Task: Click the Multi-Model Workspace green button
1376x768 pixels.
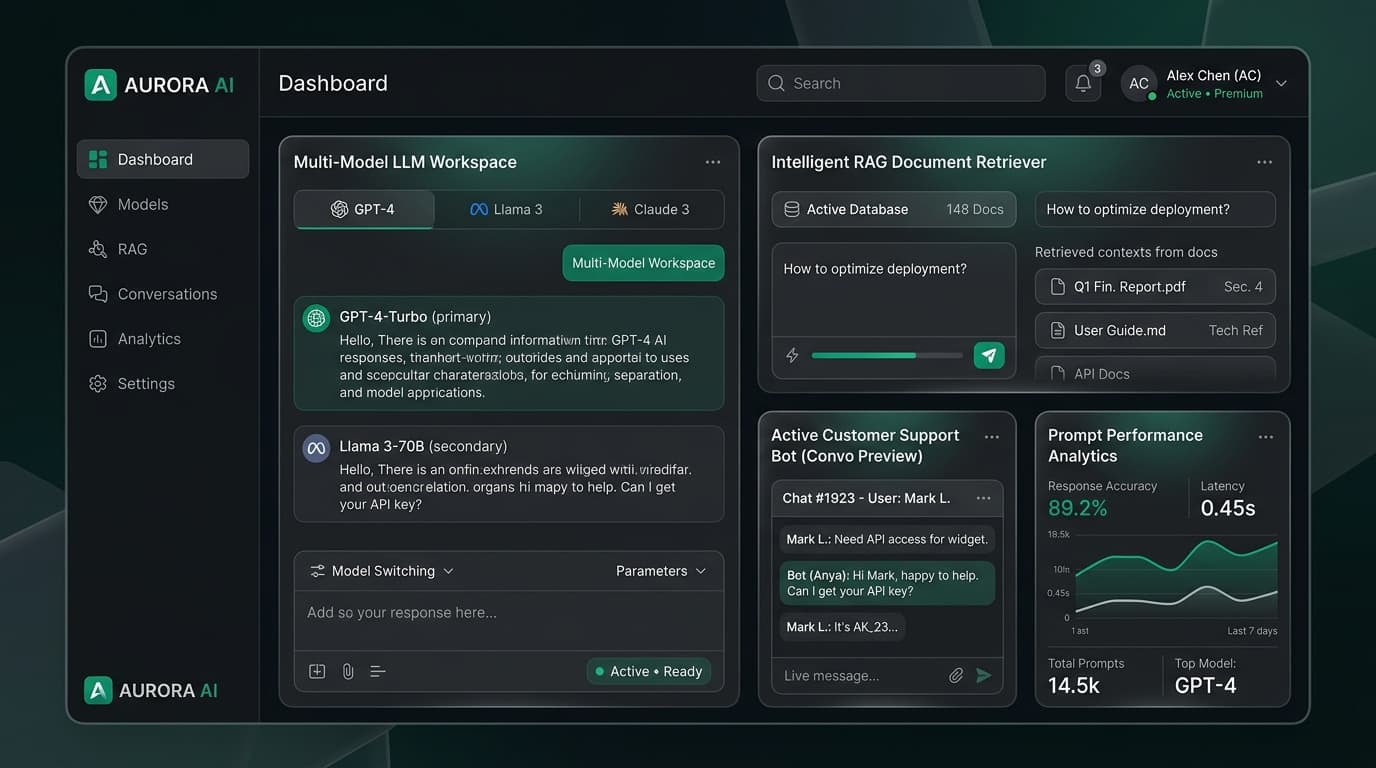Action: pyautogui.click(x=643, y=263)
